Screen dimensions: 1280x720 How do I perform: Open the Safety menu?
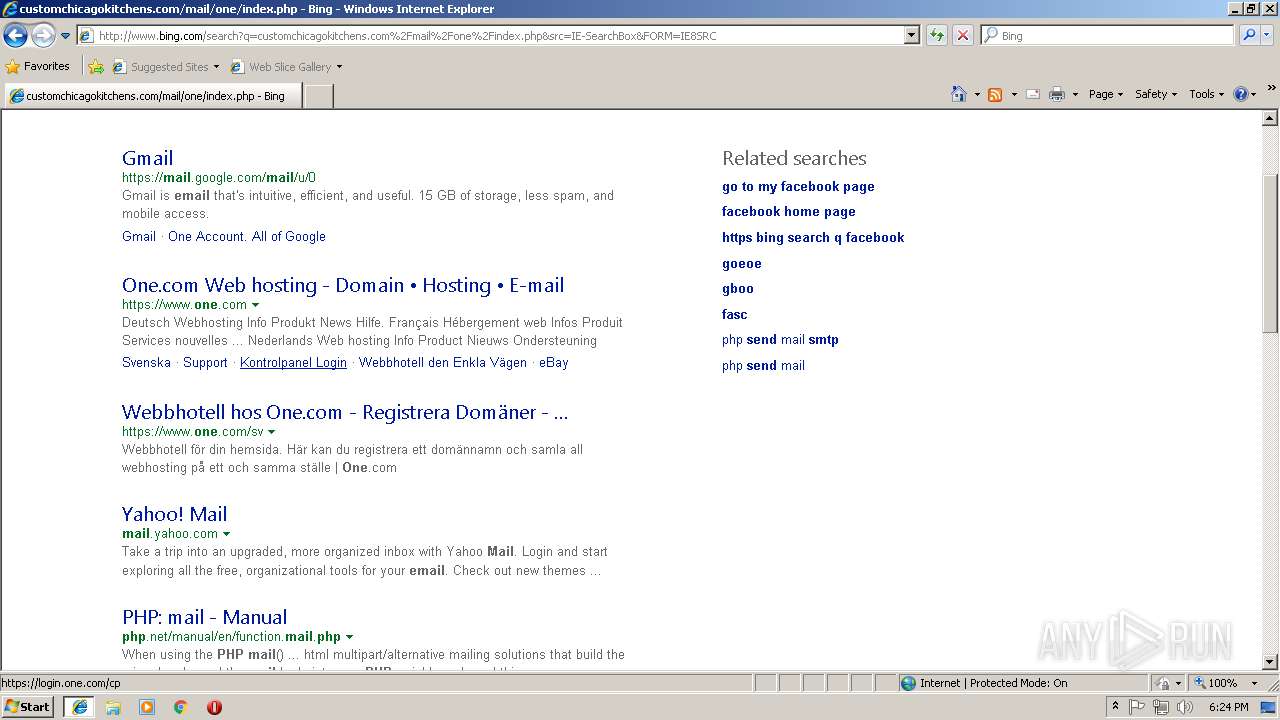pos(1156,94)
